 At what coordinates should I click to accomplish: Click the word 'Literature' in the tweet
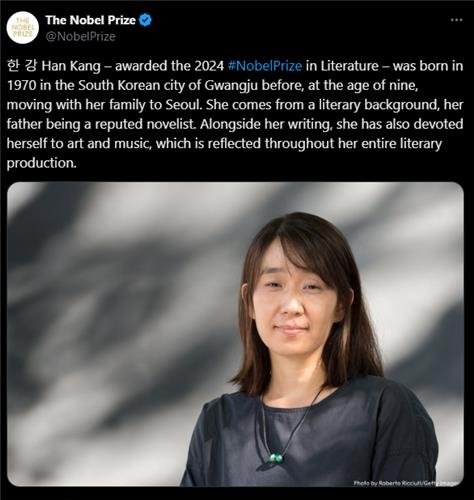coord(349,66)
